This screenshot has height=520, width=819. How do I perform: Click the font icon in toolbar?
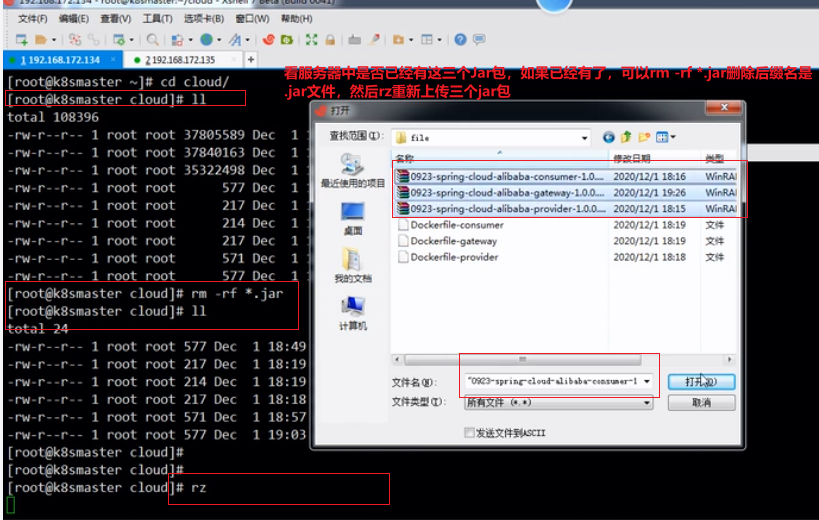pyautogui.click(x=235, y=40)
